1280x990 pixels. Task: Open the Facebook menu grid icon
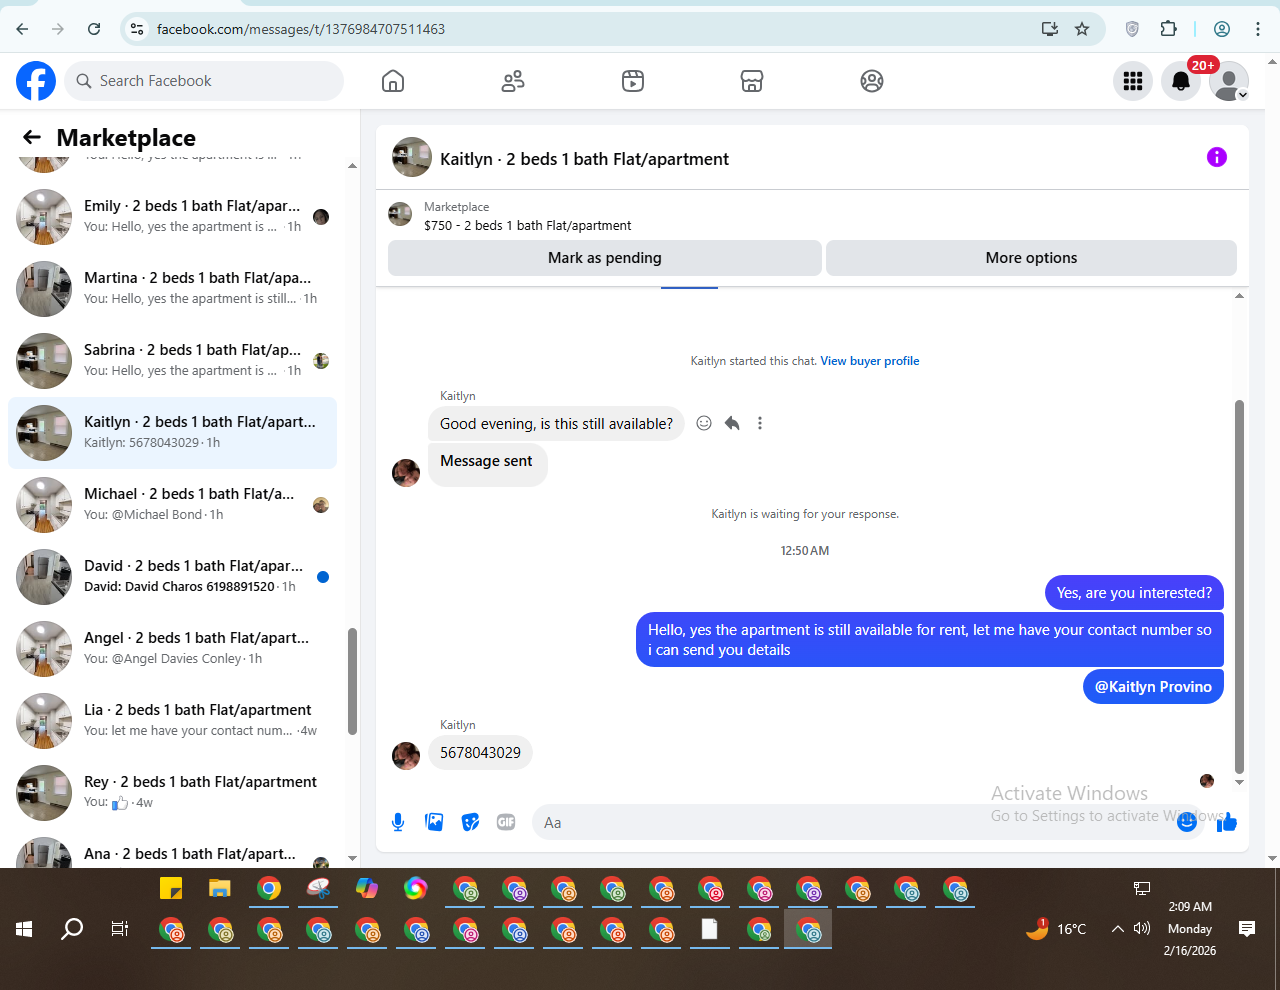pyautogui.click(x=1133, y=81)
